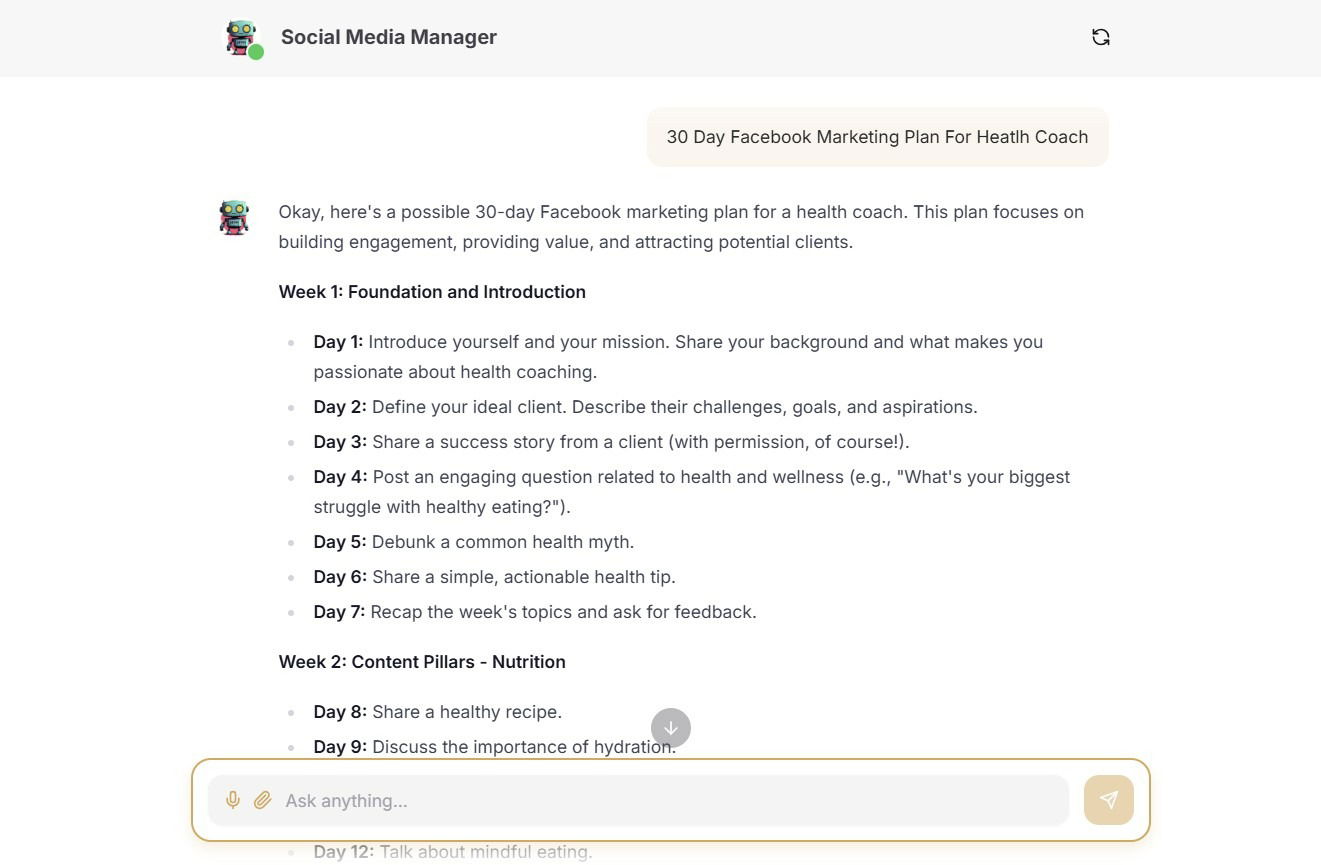Viewport: 1321px width, 865px height.
Task: Click the 'Day 7:' recap line
Action: coord(535,612)
